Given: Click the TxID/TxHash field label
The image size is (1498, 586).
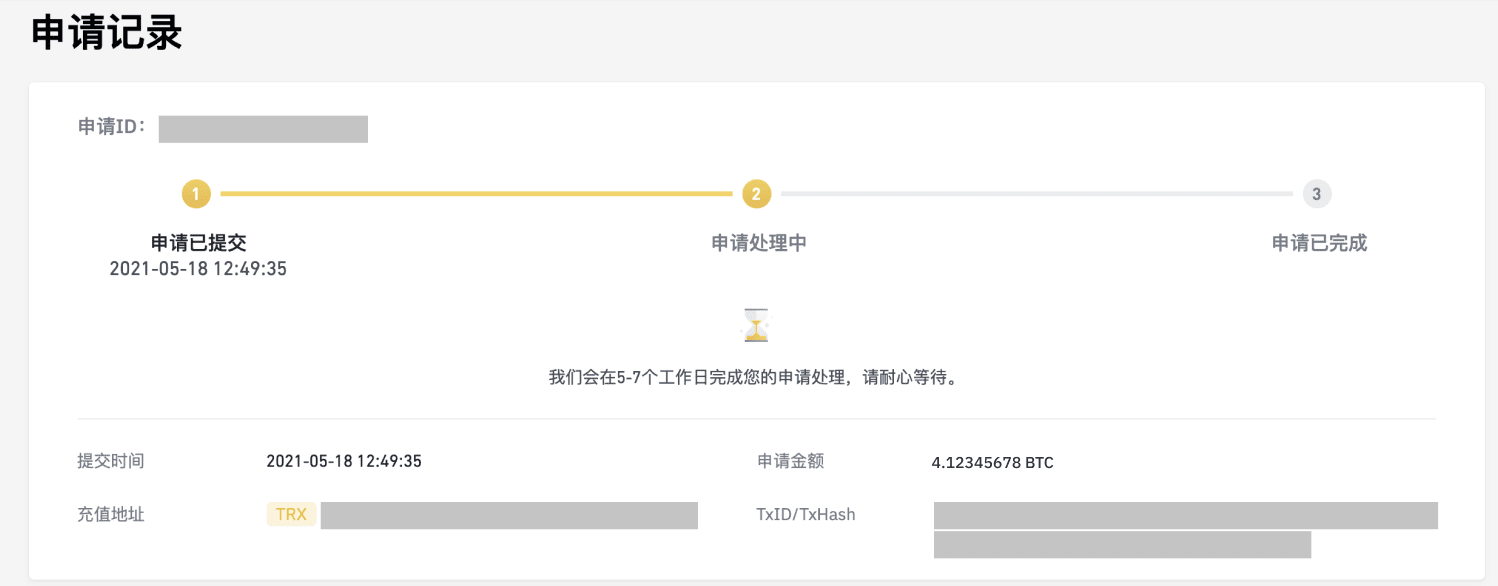Looking at the screenshot, I should [x=806, y=515].
